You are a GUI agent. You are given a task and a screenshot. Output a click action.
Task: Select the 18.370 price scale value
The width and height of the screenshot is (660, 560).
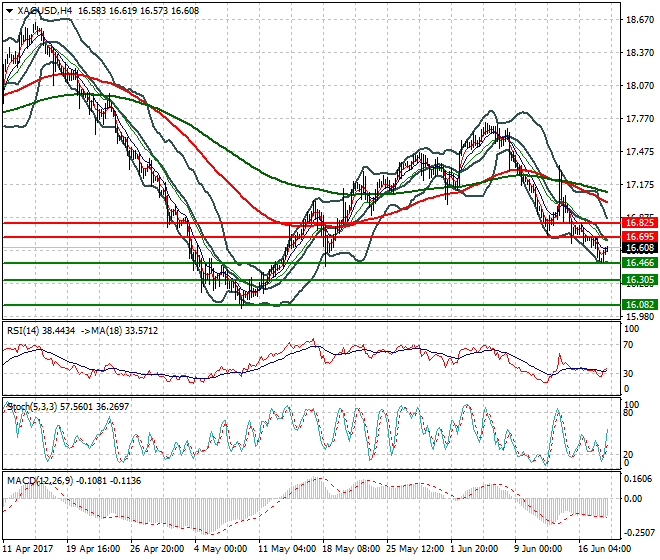click(640, 53)
